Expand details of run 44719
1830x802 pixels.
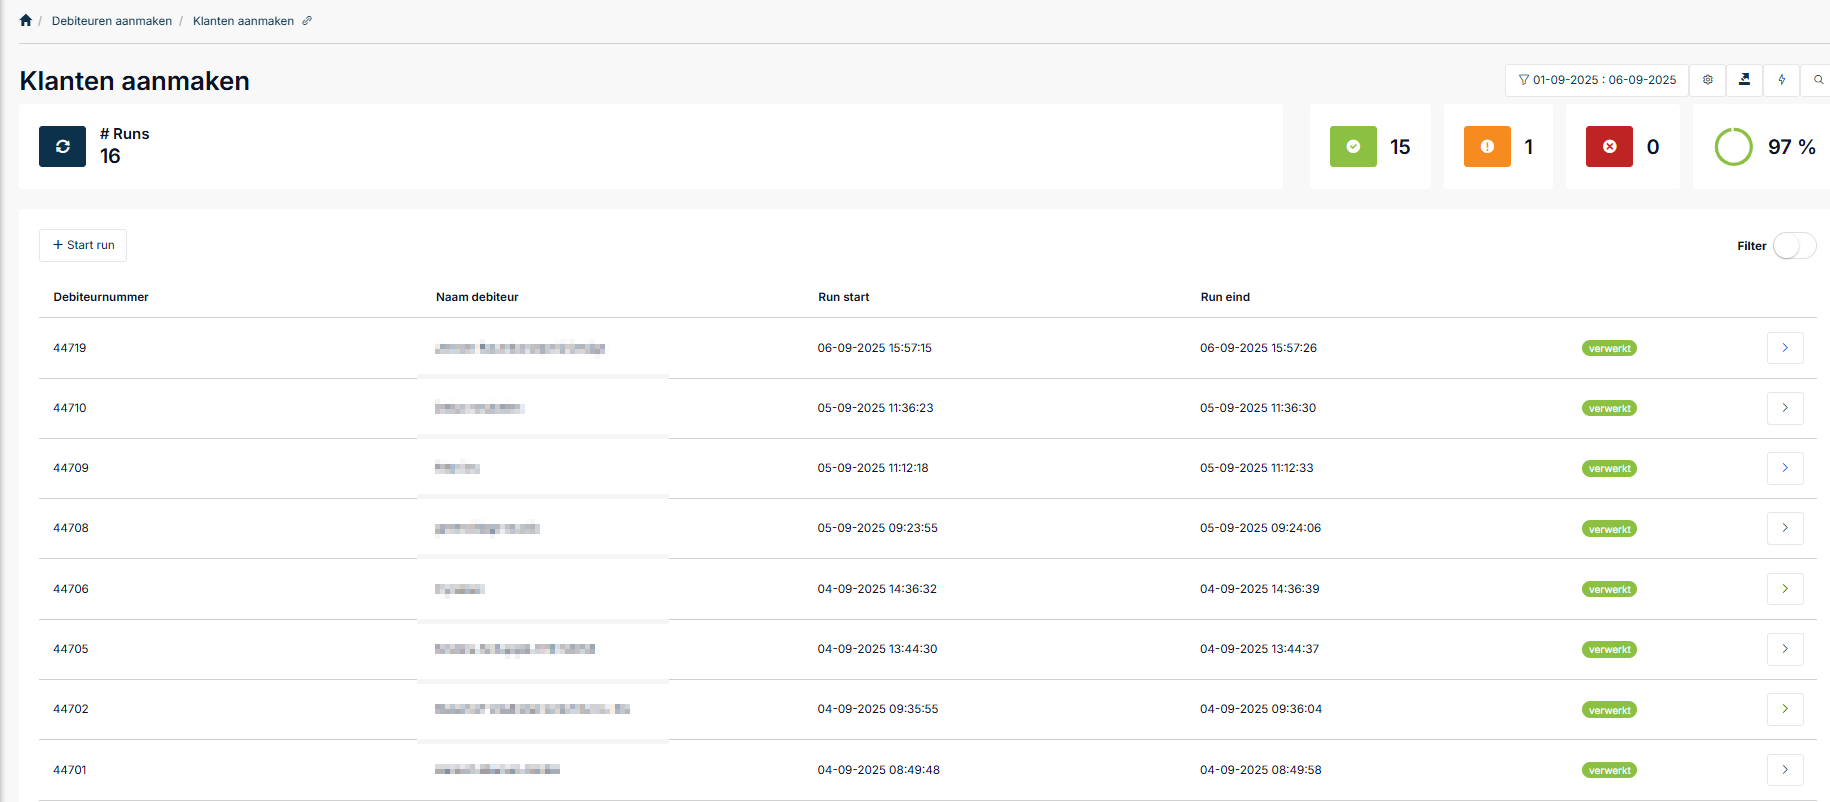1785,348
